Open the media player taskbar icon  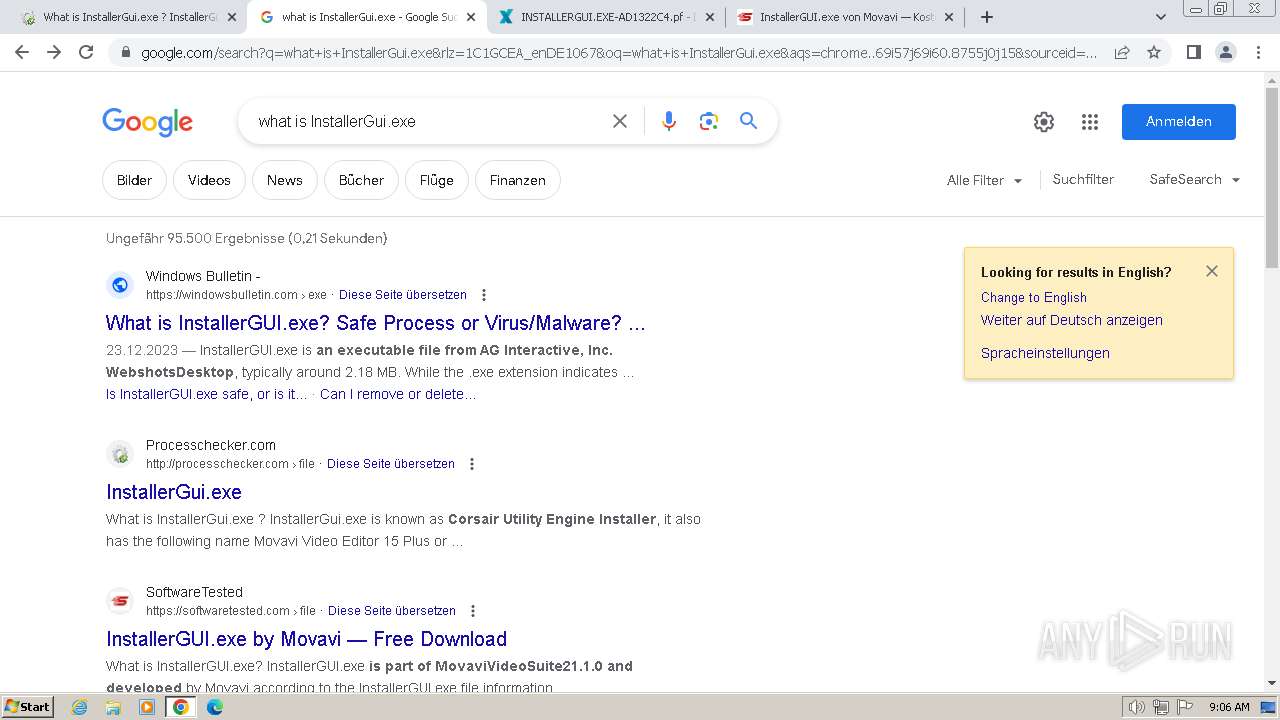point(147,707)
